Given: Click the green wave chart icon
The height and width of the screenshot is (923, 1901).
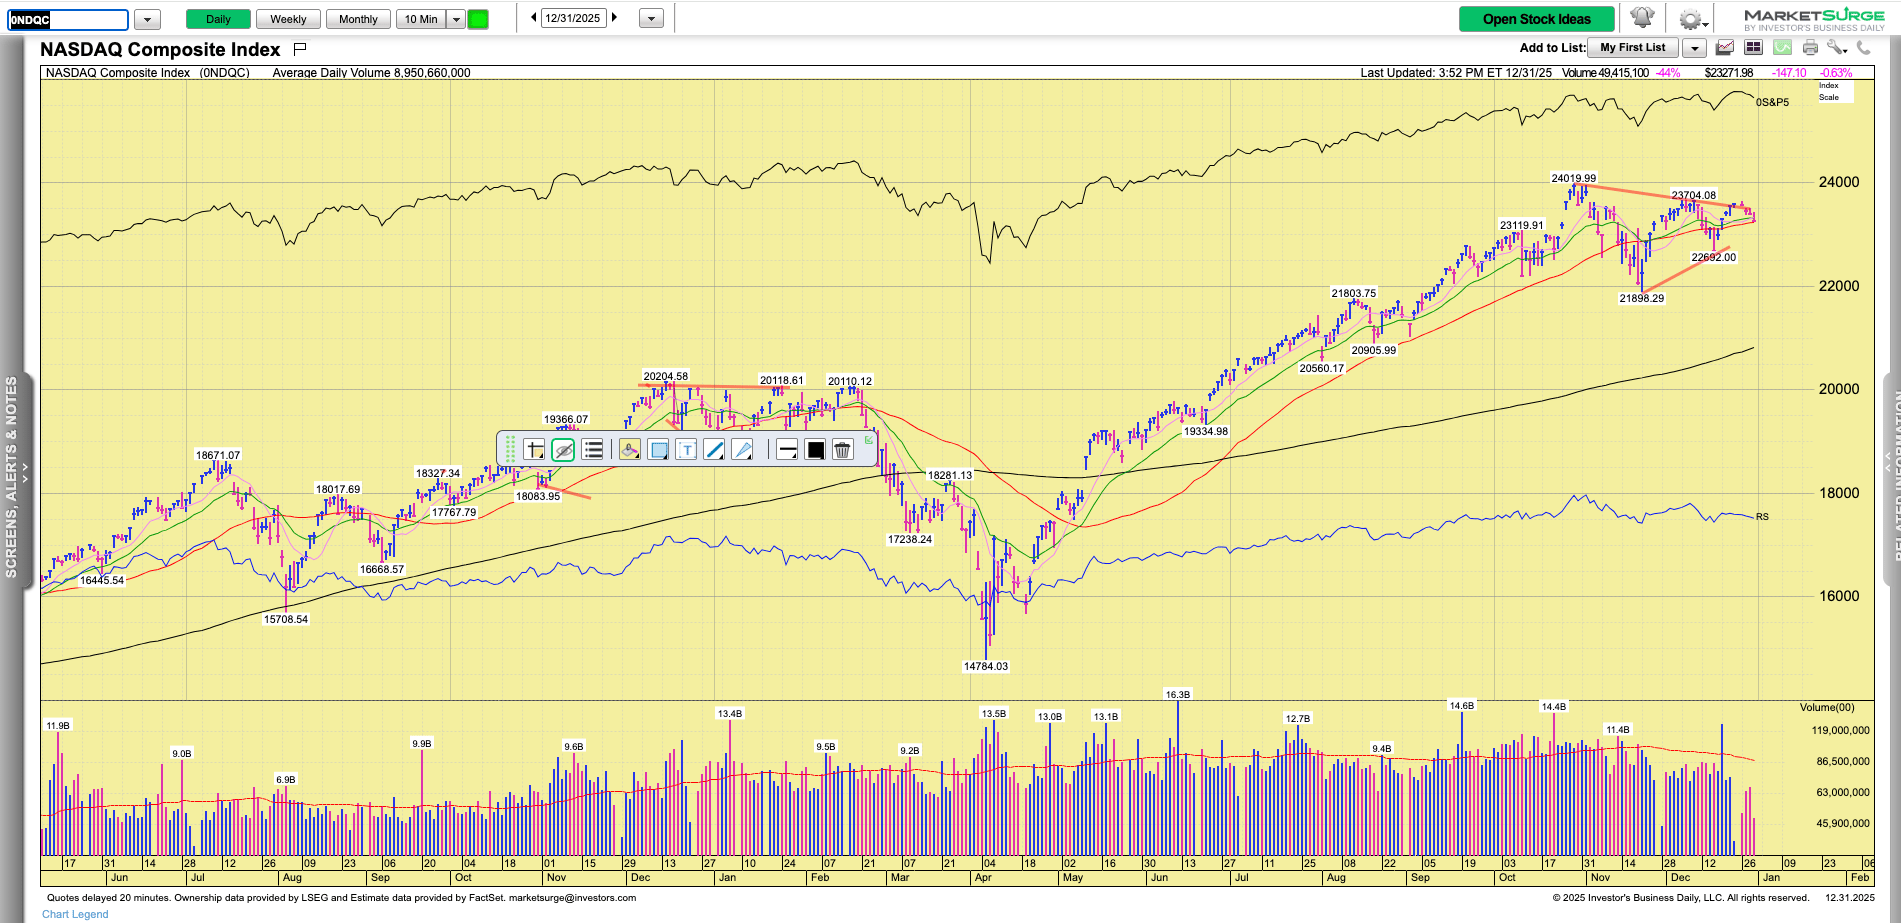Looking at the screenshot, I should click(x=1782, y=47).
